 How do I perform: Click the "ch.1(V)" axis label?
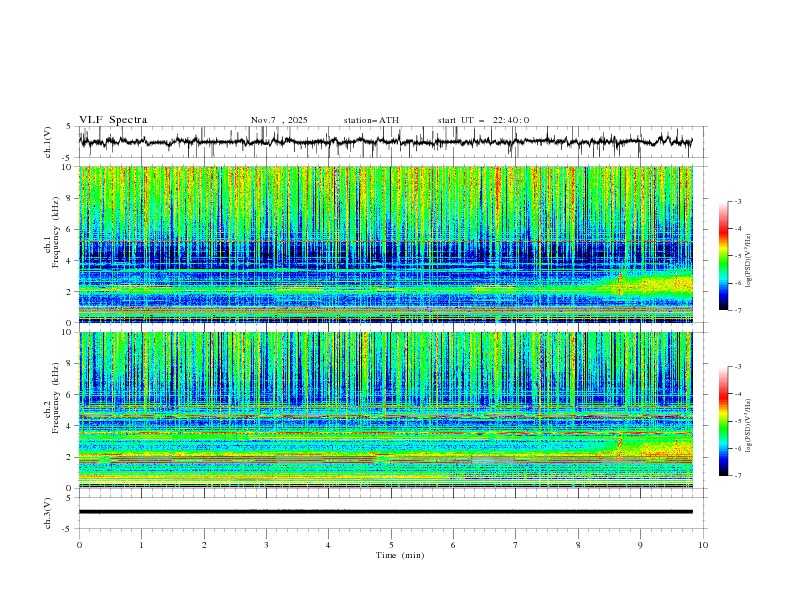(48, 142)
